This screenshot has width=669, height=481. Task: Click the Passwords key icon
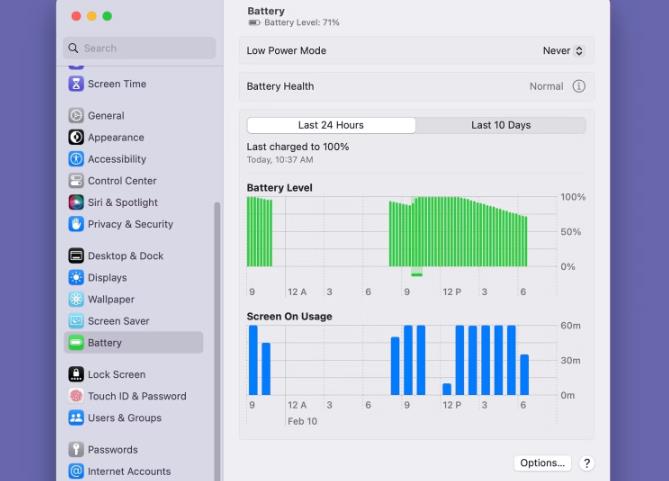click(76, 449)
